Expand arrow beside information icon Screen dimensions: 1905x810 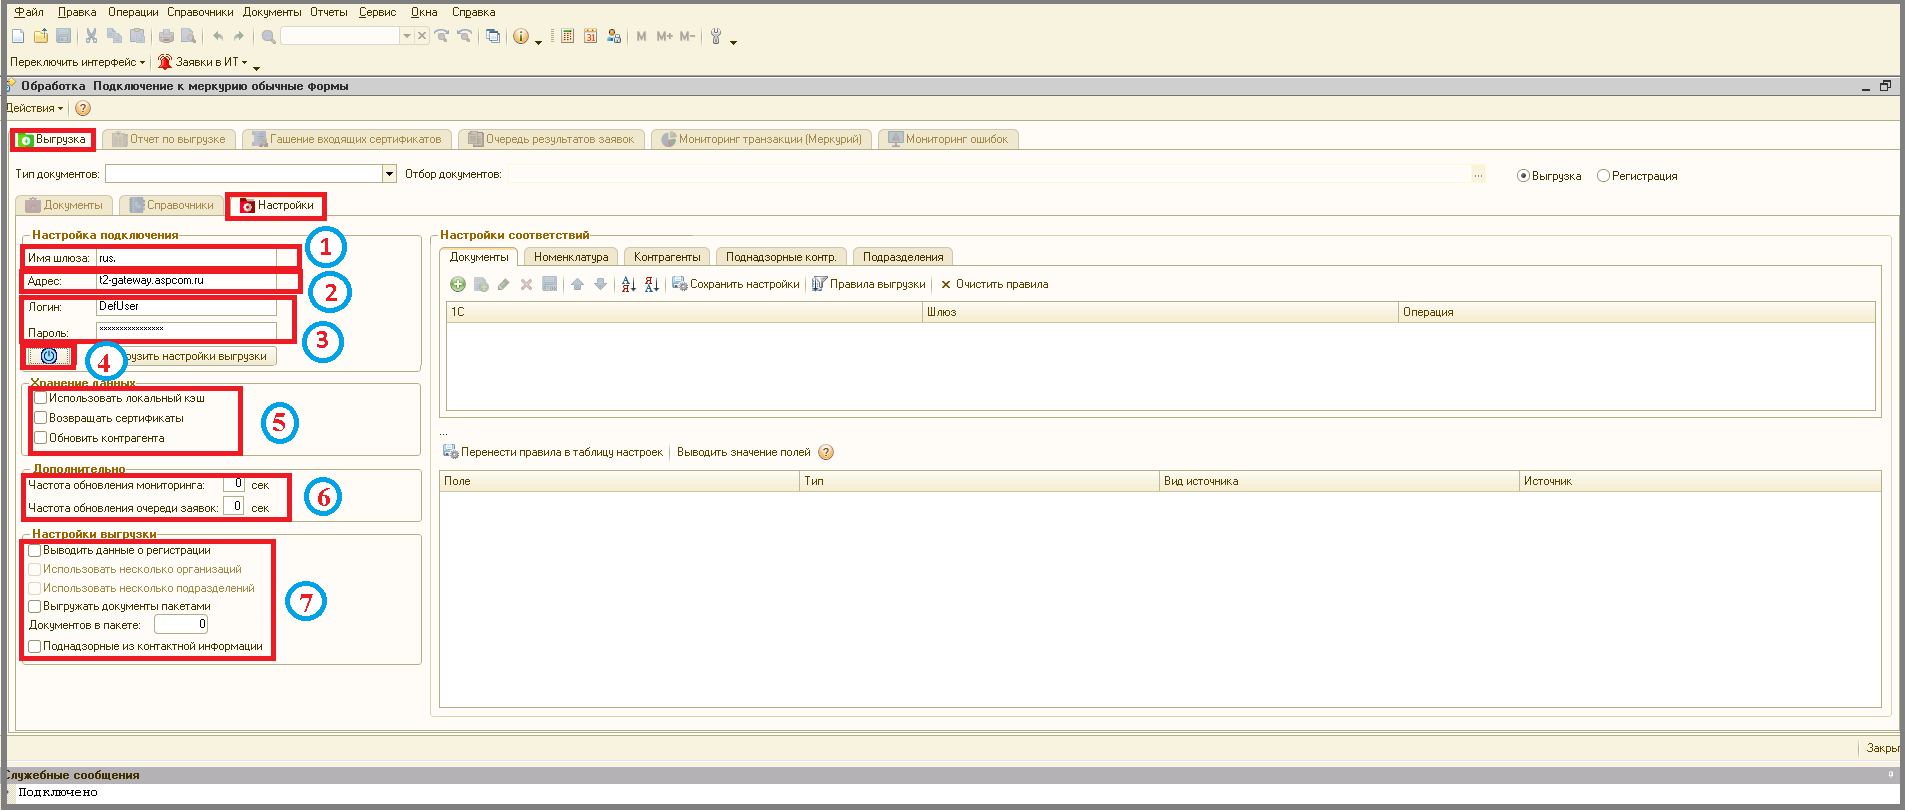tap(538, 41)
